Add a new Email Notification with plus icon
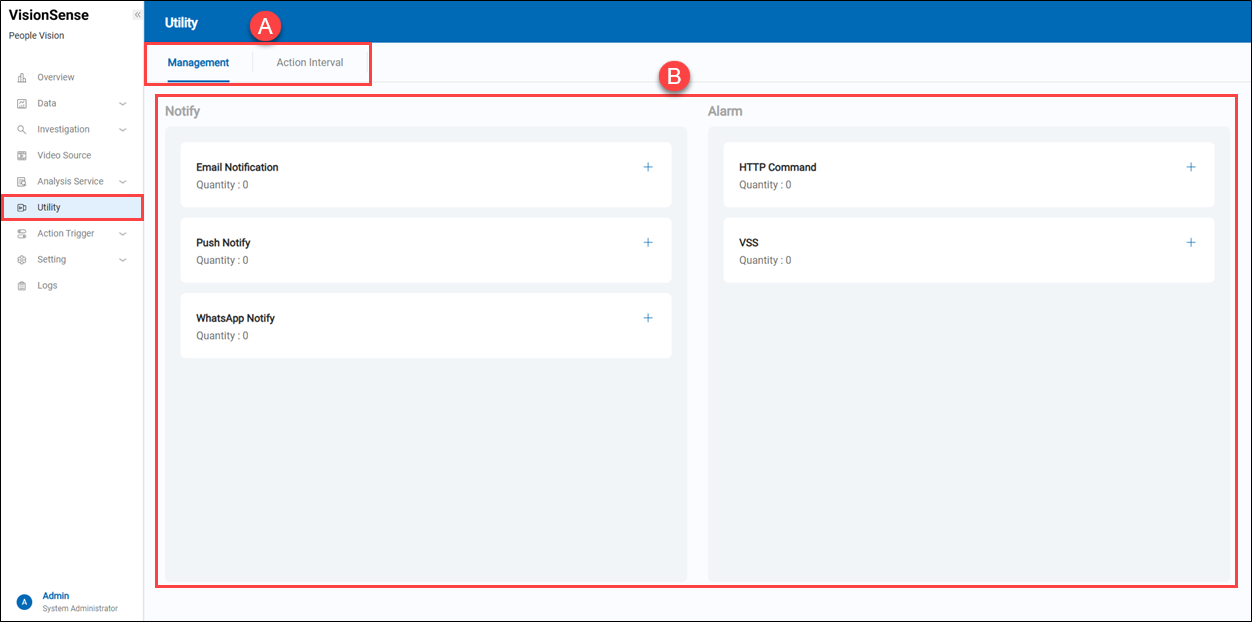Screen dimensions: 1252x622 648,167
